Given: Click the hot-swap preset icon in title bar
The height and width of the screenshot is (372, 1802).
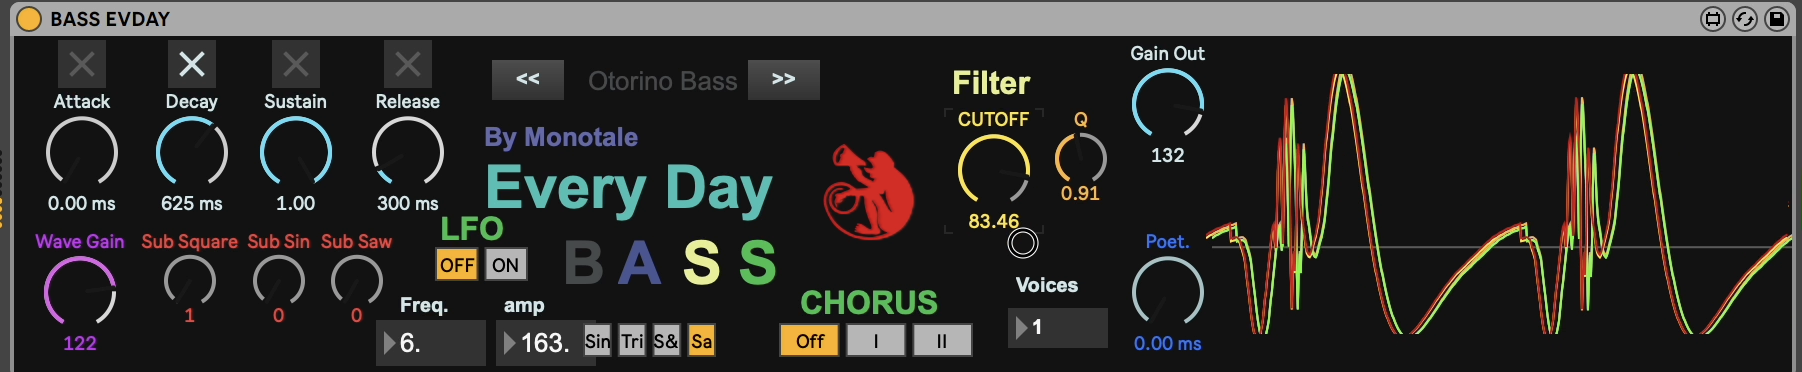Looking at the screenshot, I should point(1745,19).
